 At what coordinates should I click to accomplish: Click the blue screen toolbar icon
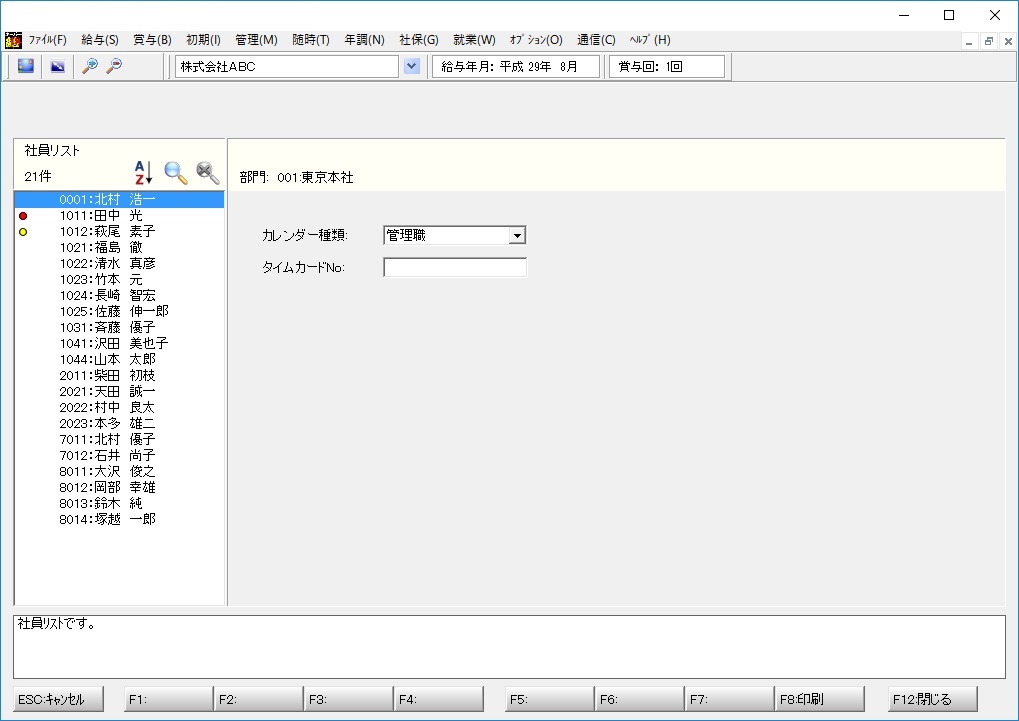coord(26,66)
